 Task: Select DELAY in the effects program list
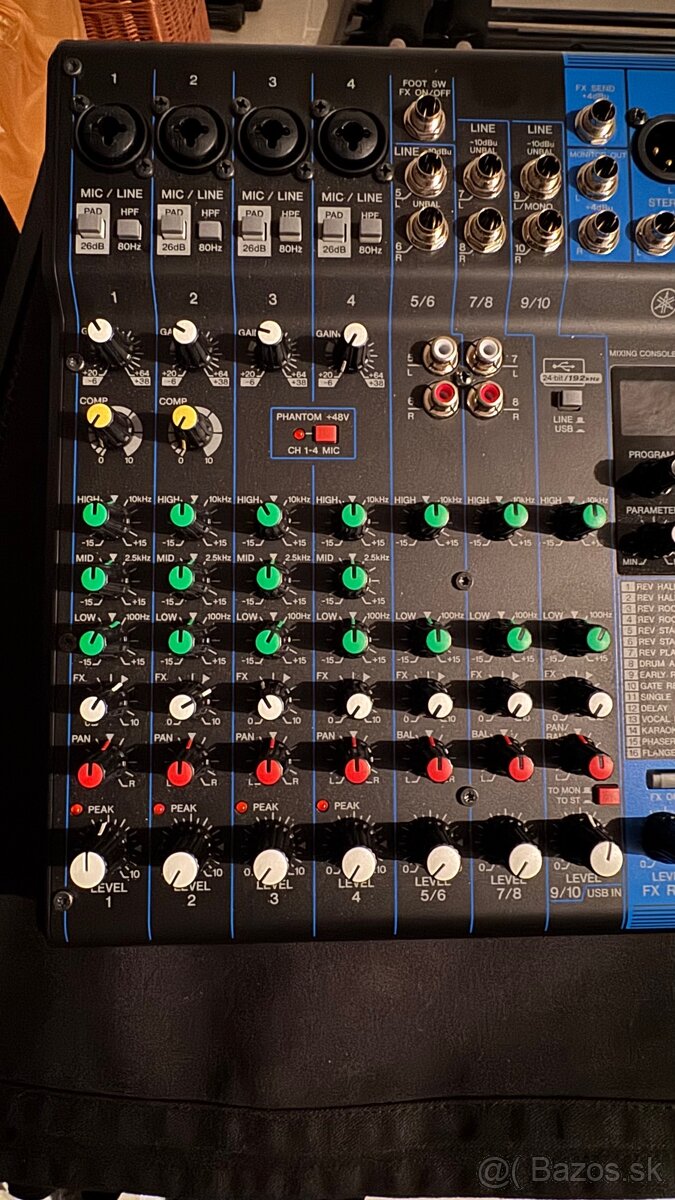647,707
